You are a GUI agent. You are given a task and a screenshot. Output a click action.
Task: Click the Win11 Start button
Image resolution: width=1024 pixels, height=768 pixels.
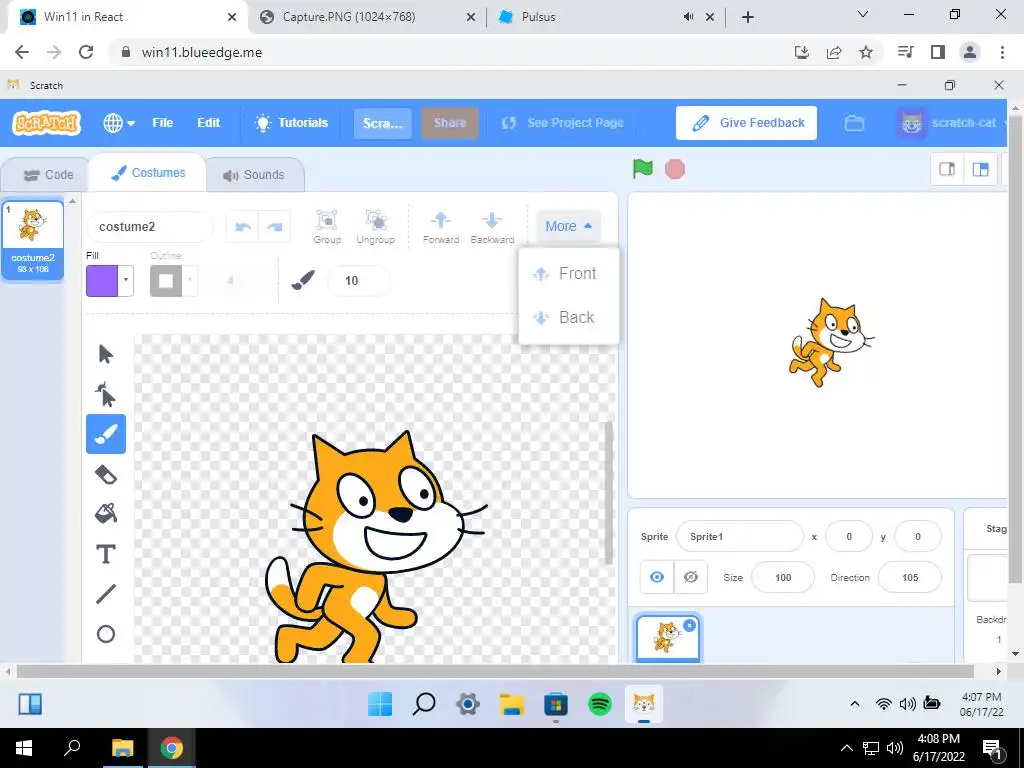click(x=380, y=704)
